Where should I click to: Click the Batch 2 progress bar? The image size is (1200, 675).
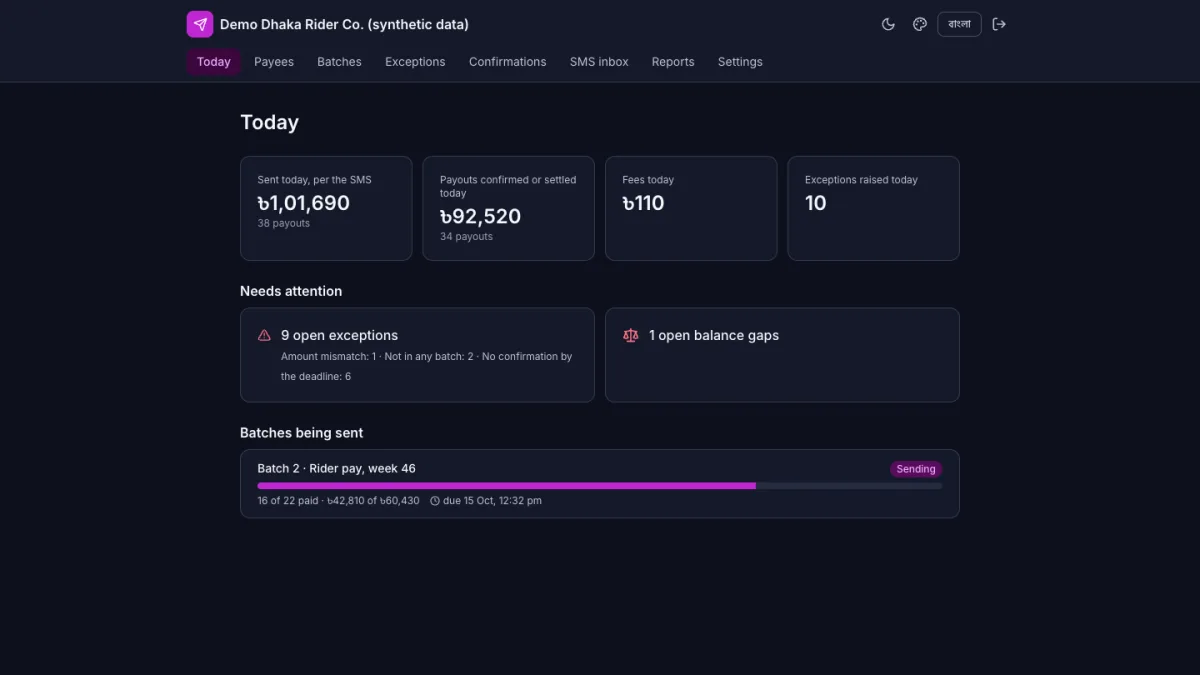(600, 486)
